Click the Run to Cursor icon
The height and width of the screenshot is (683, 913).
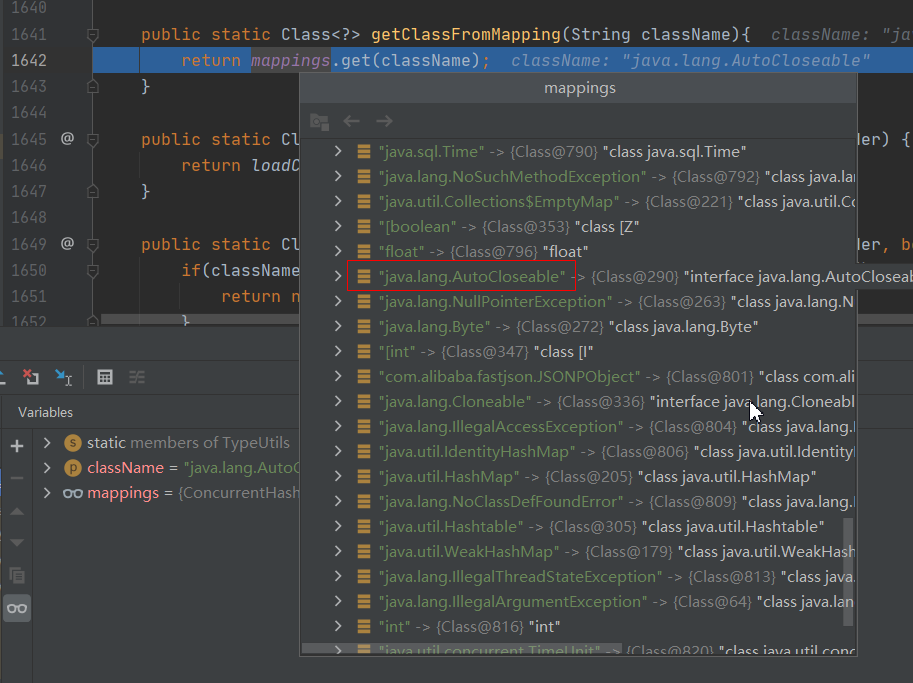point(63,377)
